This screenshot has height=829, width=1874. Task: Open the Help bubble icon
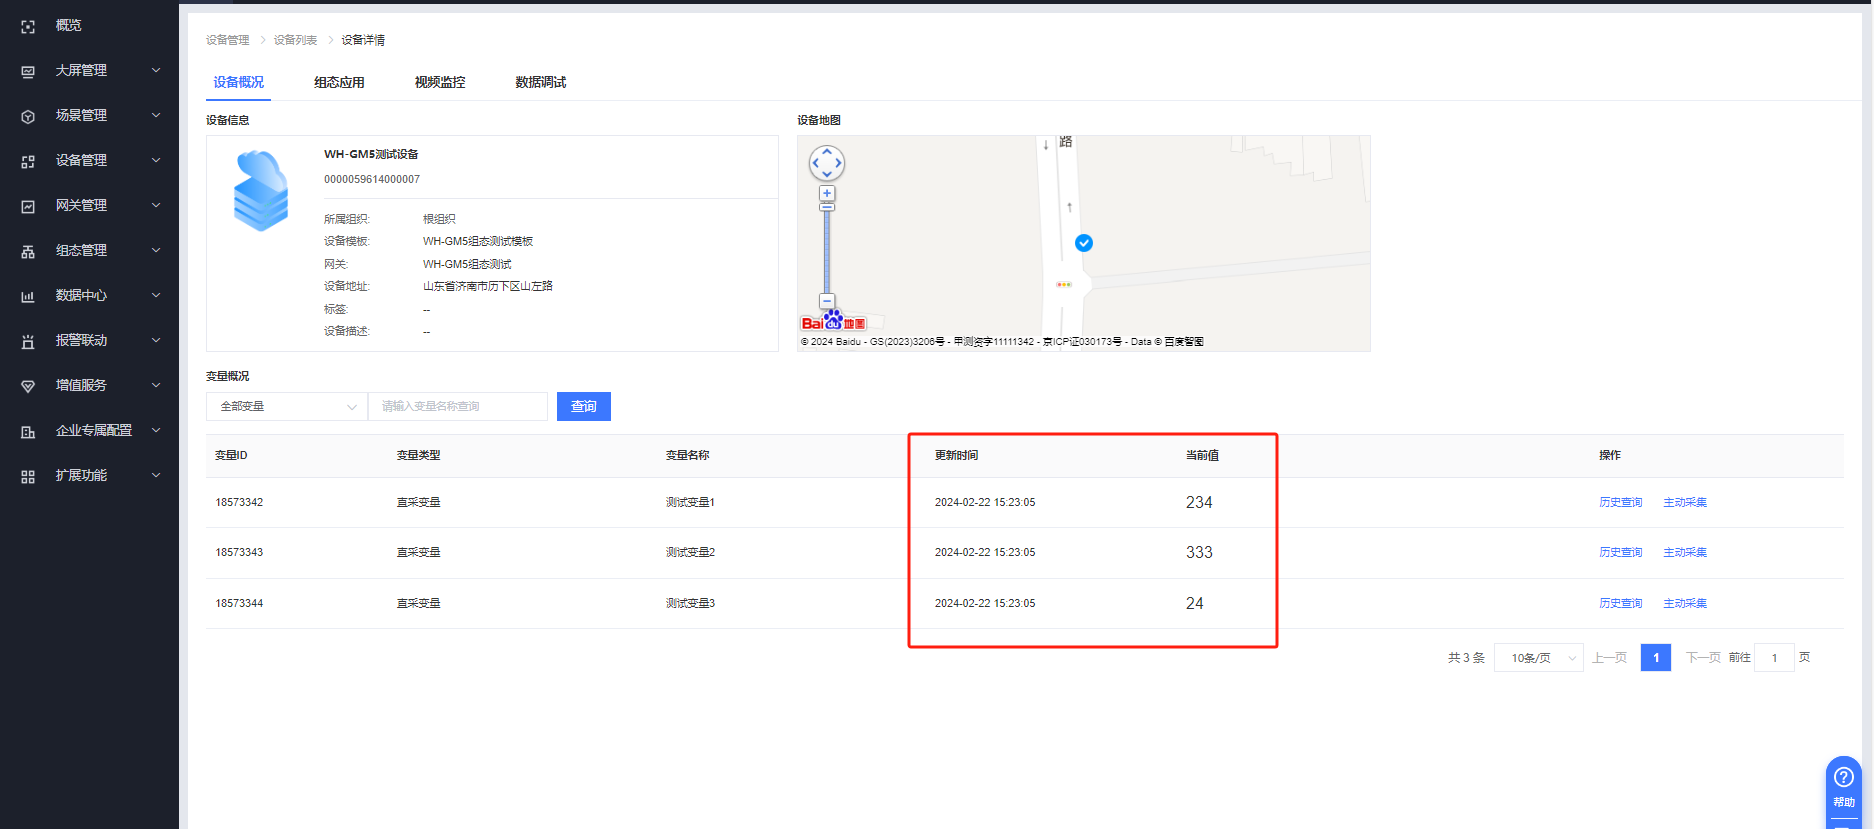coord(1844,778)
